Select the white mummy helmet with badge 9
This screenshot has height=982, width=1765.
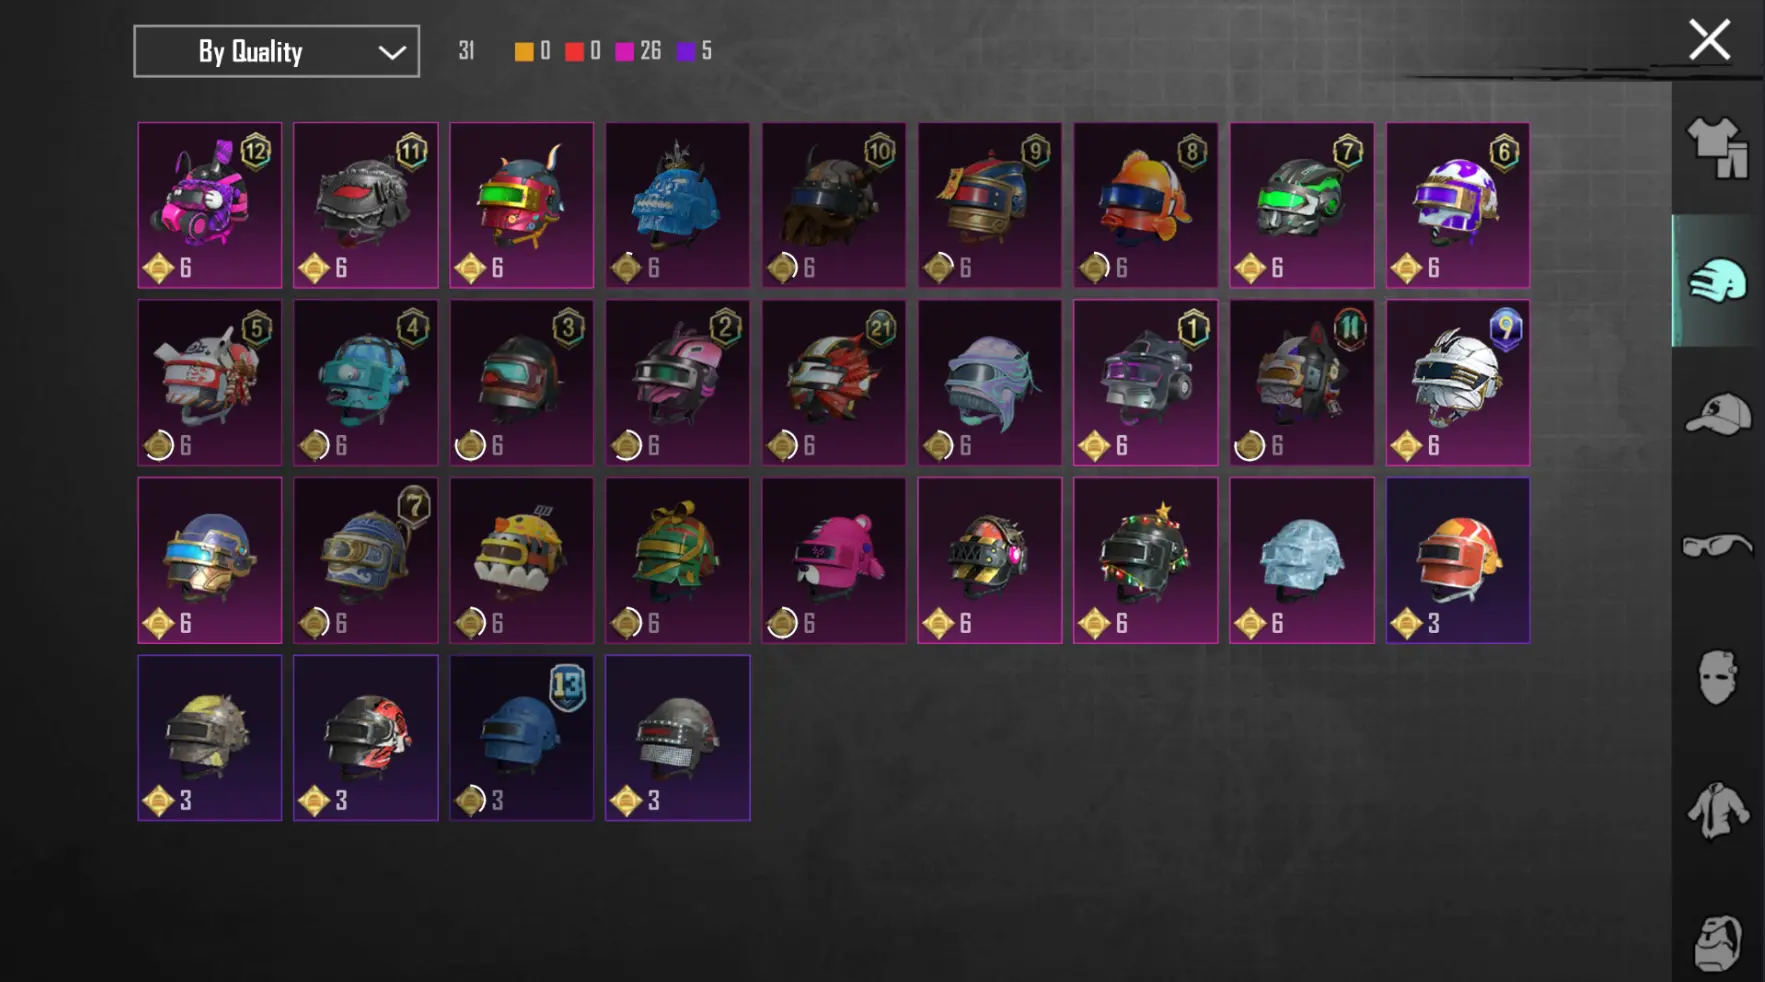click(x=1457, y=383)
